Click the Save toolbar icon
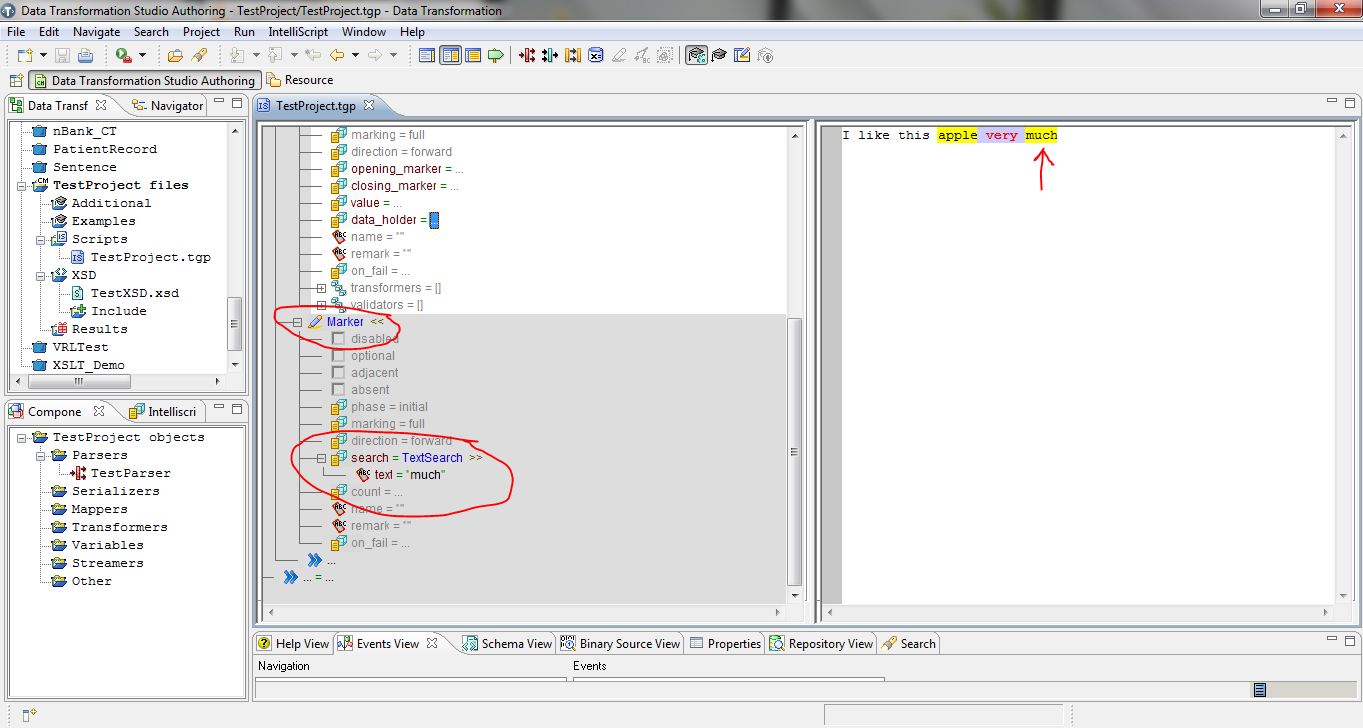This screenshot has height=728, width=1363. (x=62, y=56)
